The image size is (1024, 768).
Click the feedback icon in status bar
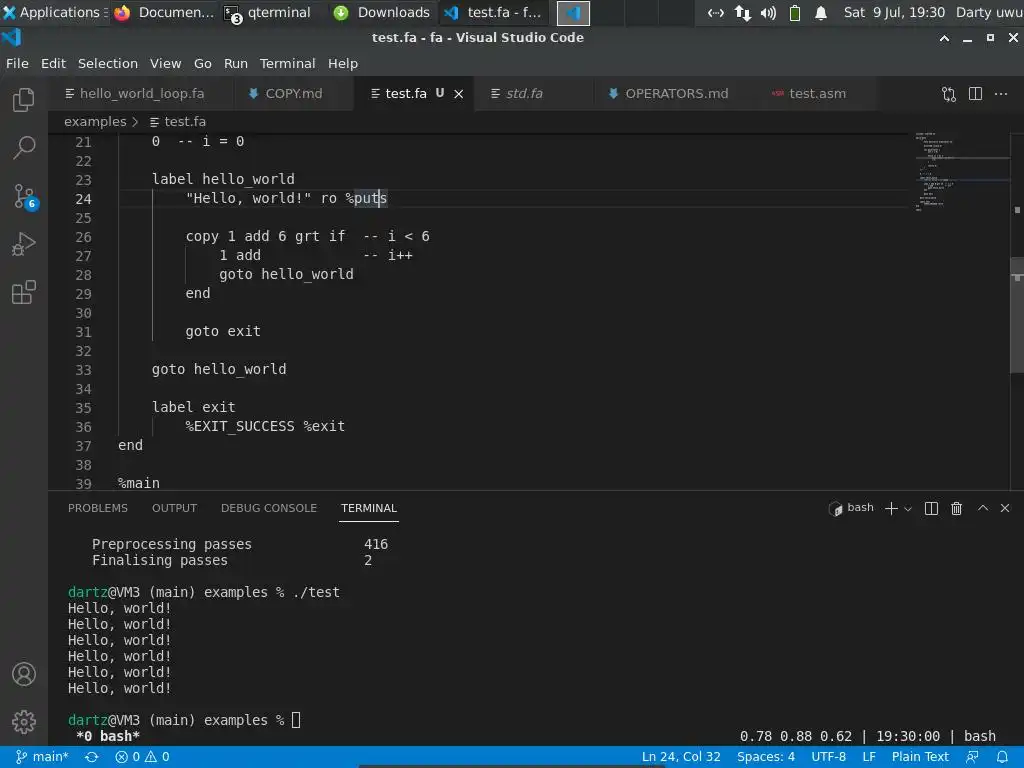pos(972,757)
